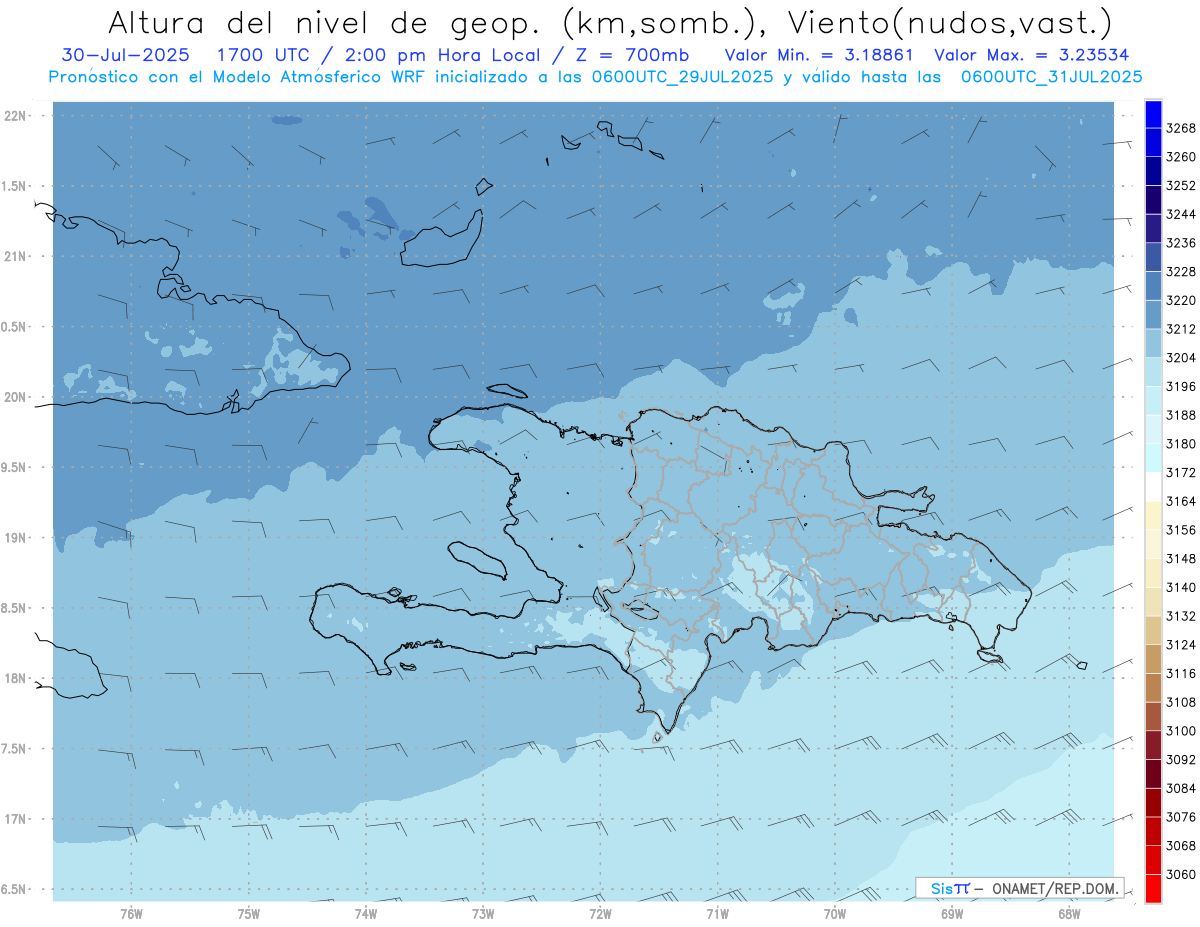Click the longitude label '69W'
Image resolution: width=1200 pixels, height=927 pixels.
tap(952, 914)
